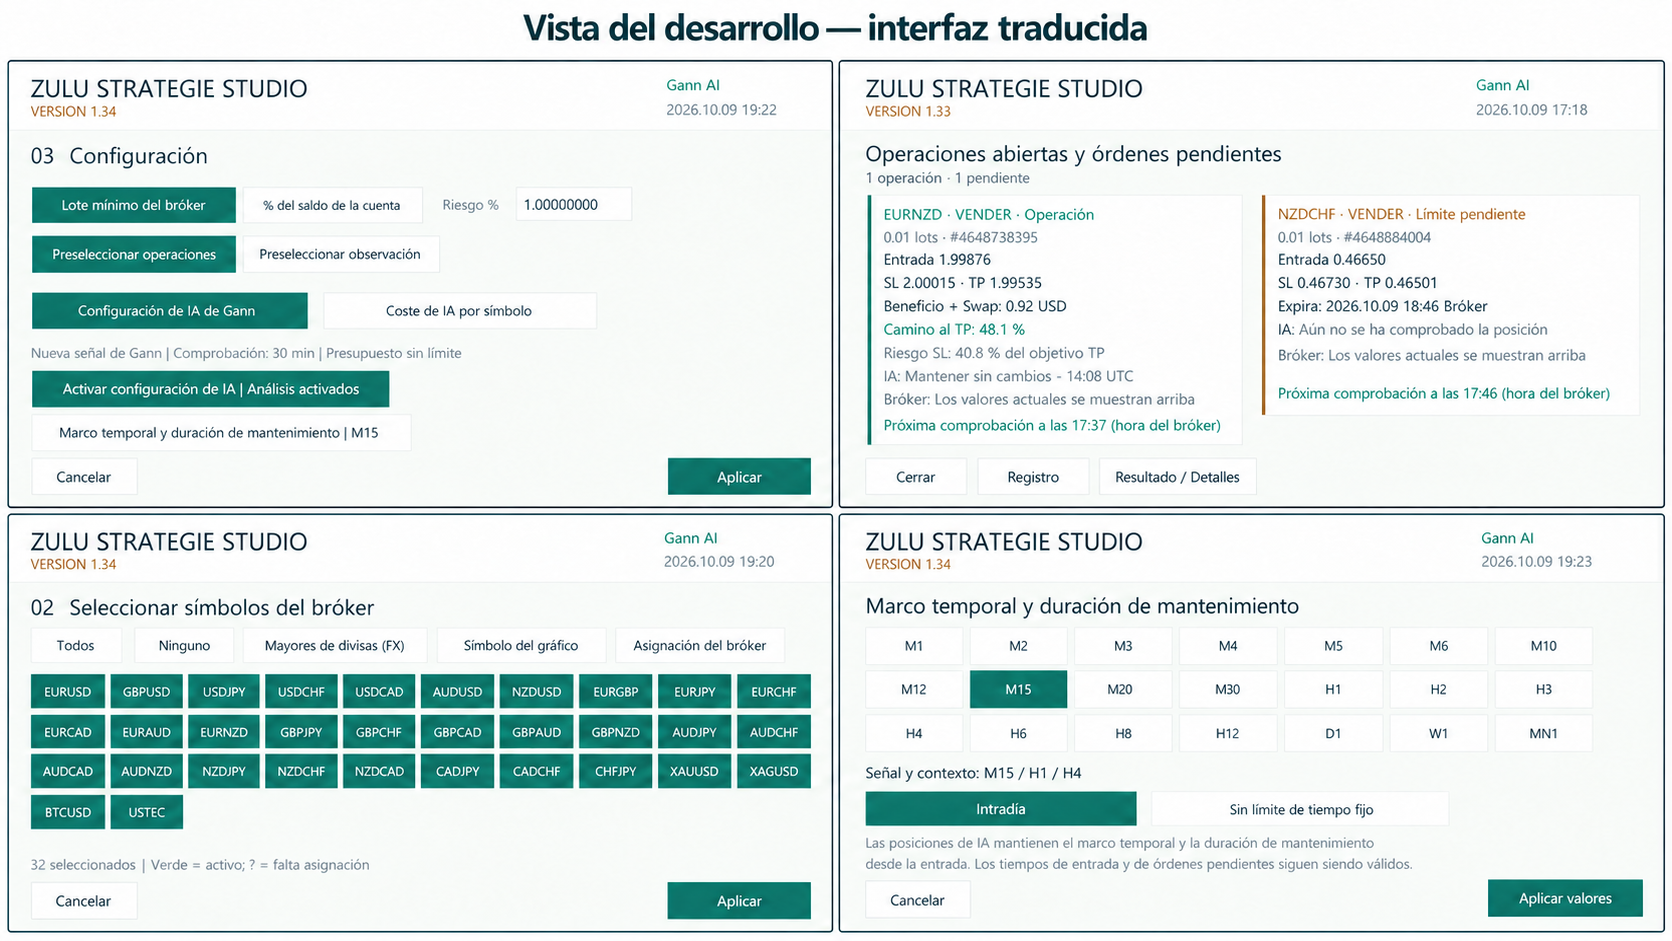Viewport: 1672px width, 941px height.
Task: Toggle the XAUUSD symbol
Action: pyautogui.click(x=695, y=772)
